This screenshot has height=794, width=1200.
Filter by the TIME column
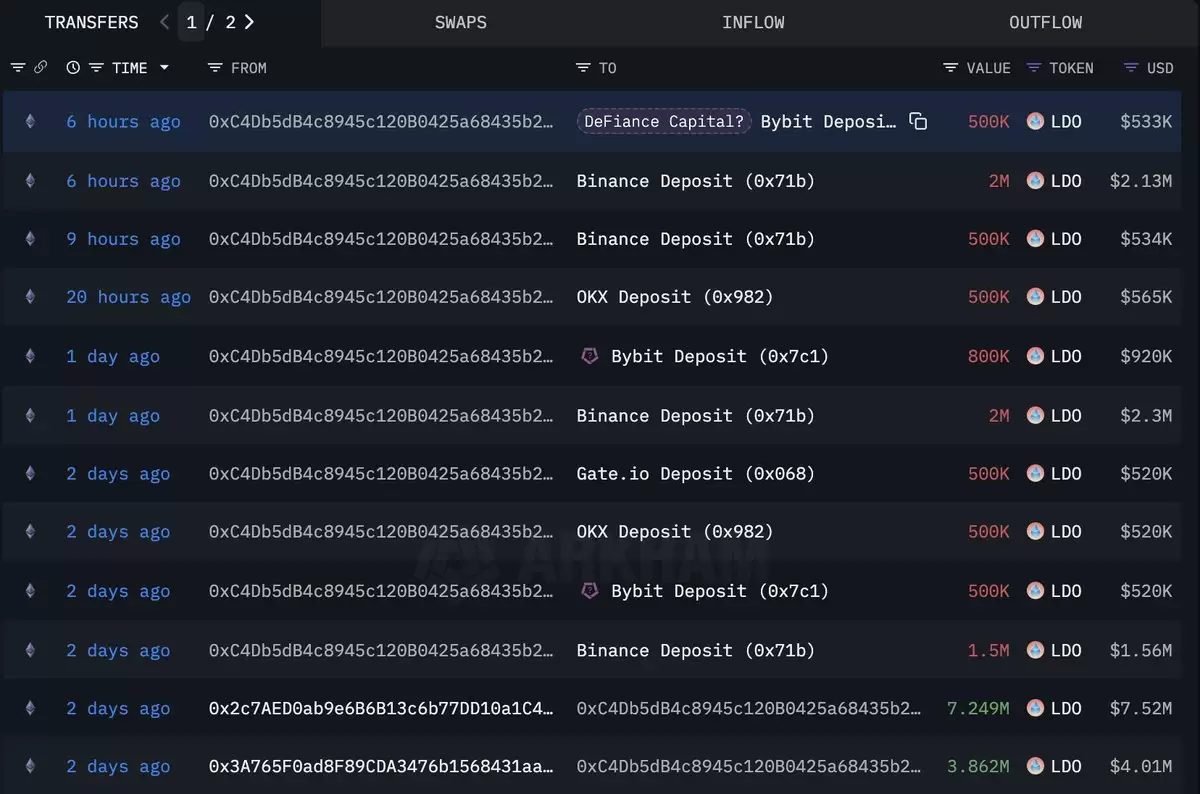[x=96, y=68]
